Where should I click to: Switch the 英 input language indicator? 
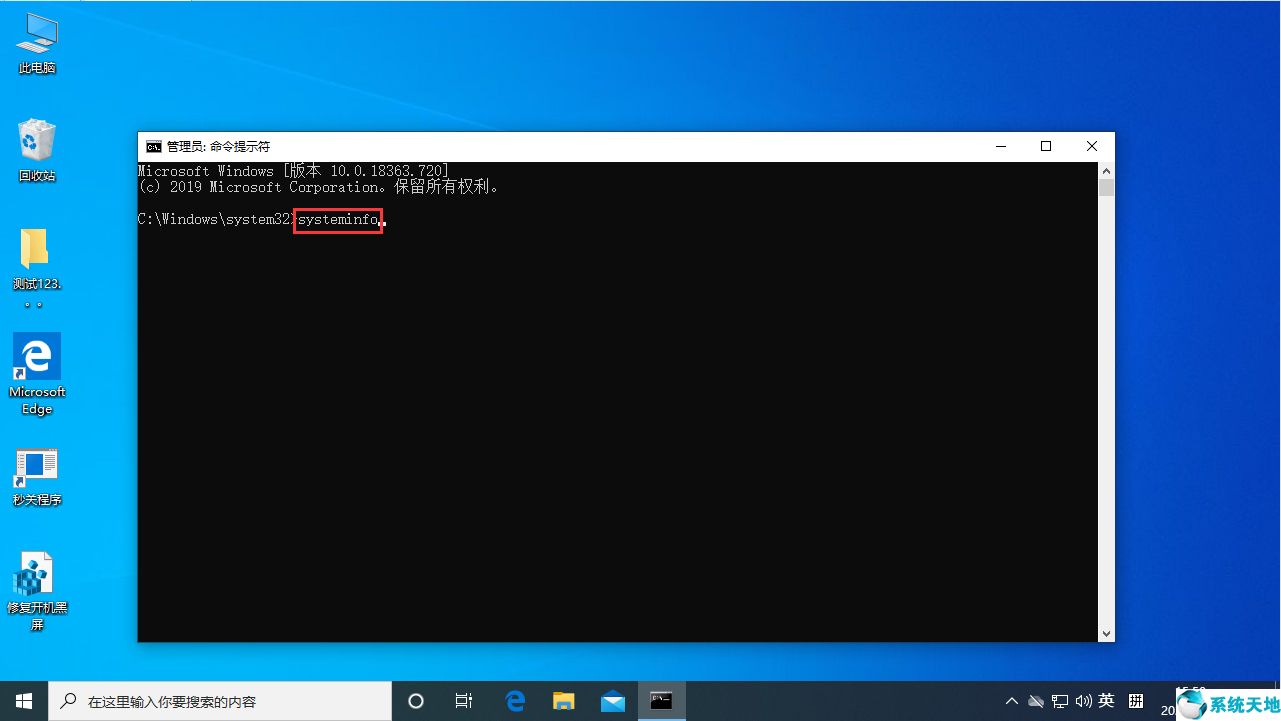1106,701
